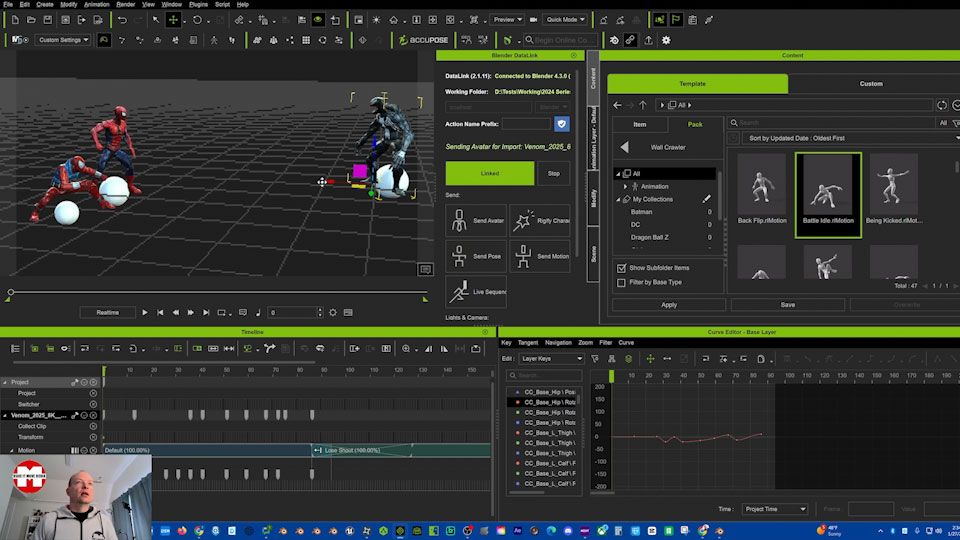Open the Tangent menu in Curve Editor
The height and width of the screenshot is (540, 960).
click(528, 343)
